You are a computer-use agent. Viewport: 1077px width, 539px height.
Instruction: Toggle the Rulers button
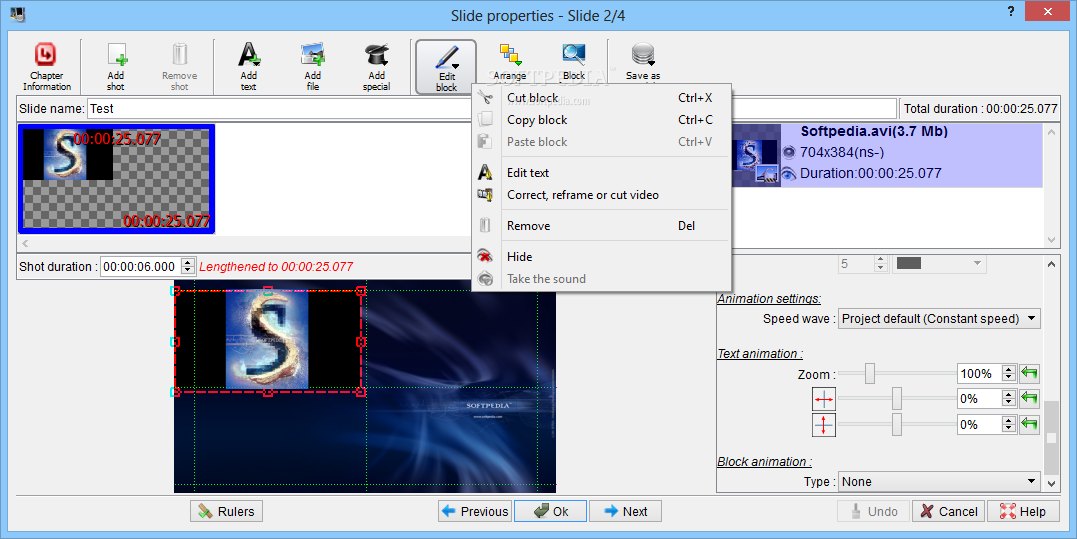tap(227, 512)
